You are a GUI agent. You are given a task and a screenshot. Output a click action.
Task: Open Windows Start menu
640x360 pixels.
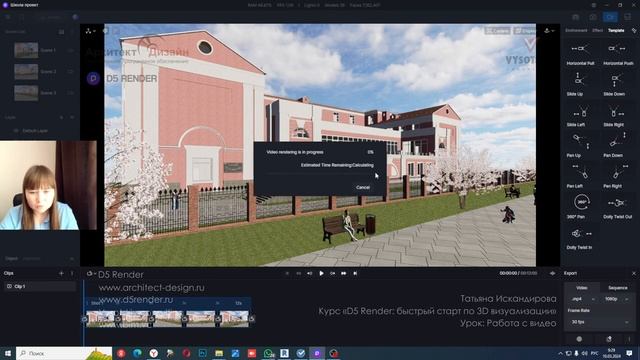coord(8,353)
